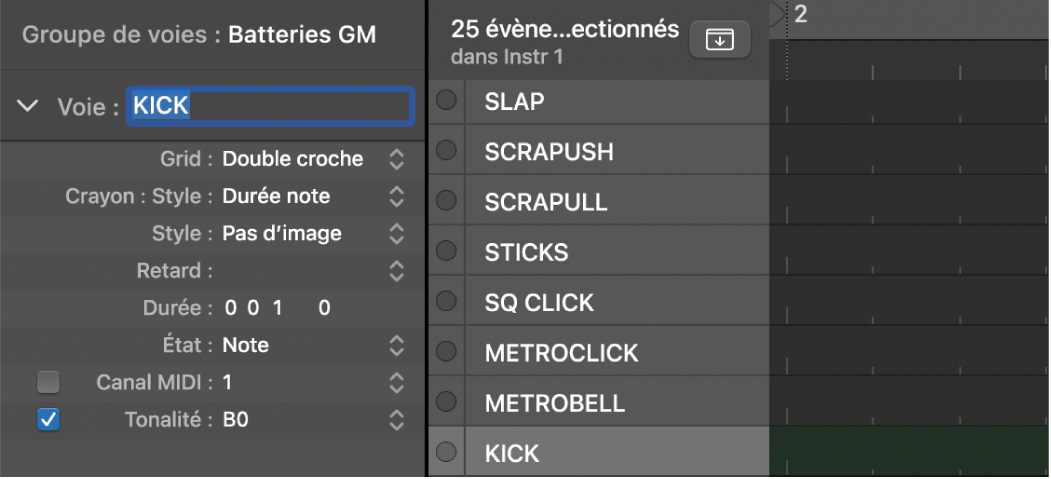Click the round button beside SLAP lane
This screenshot has width=1051, height=479.
tap(447, 100)
